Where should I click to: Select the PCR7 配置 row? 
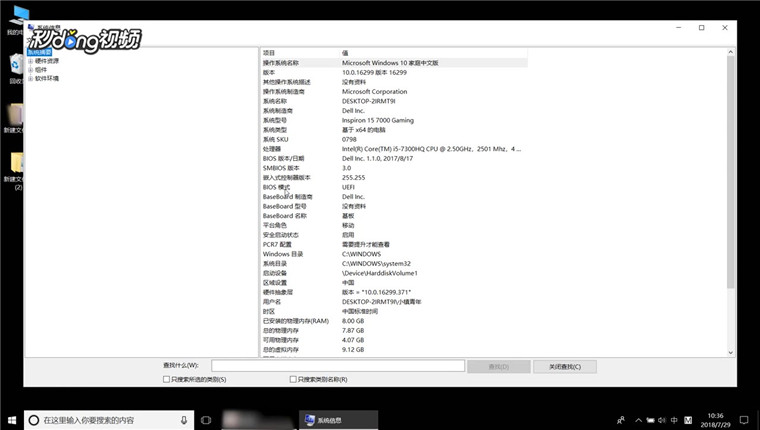click(394, 244)
